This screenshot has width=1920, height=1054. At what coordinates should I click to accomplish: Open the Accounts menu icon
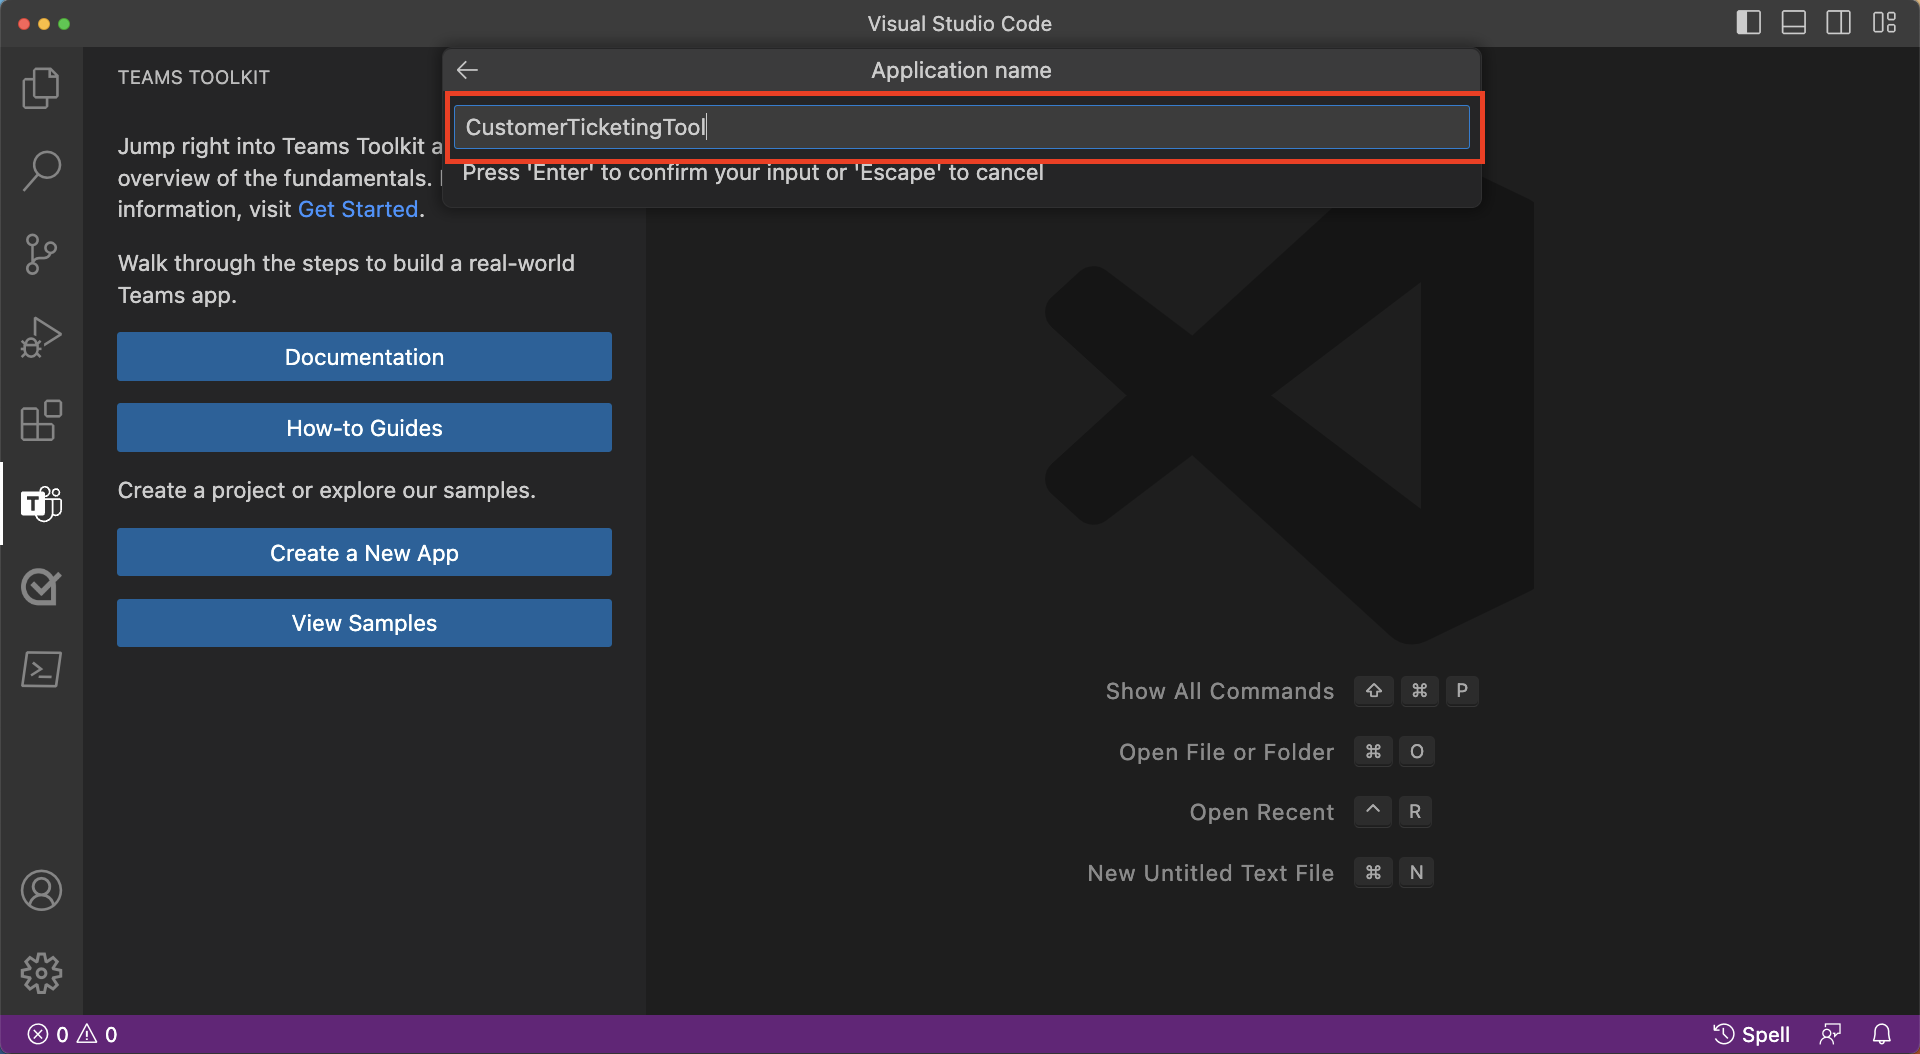click(41, 890)
